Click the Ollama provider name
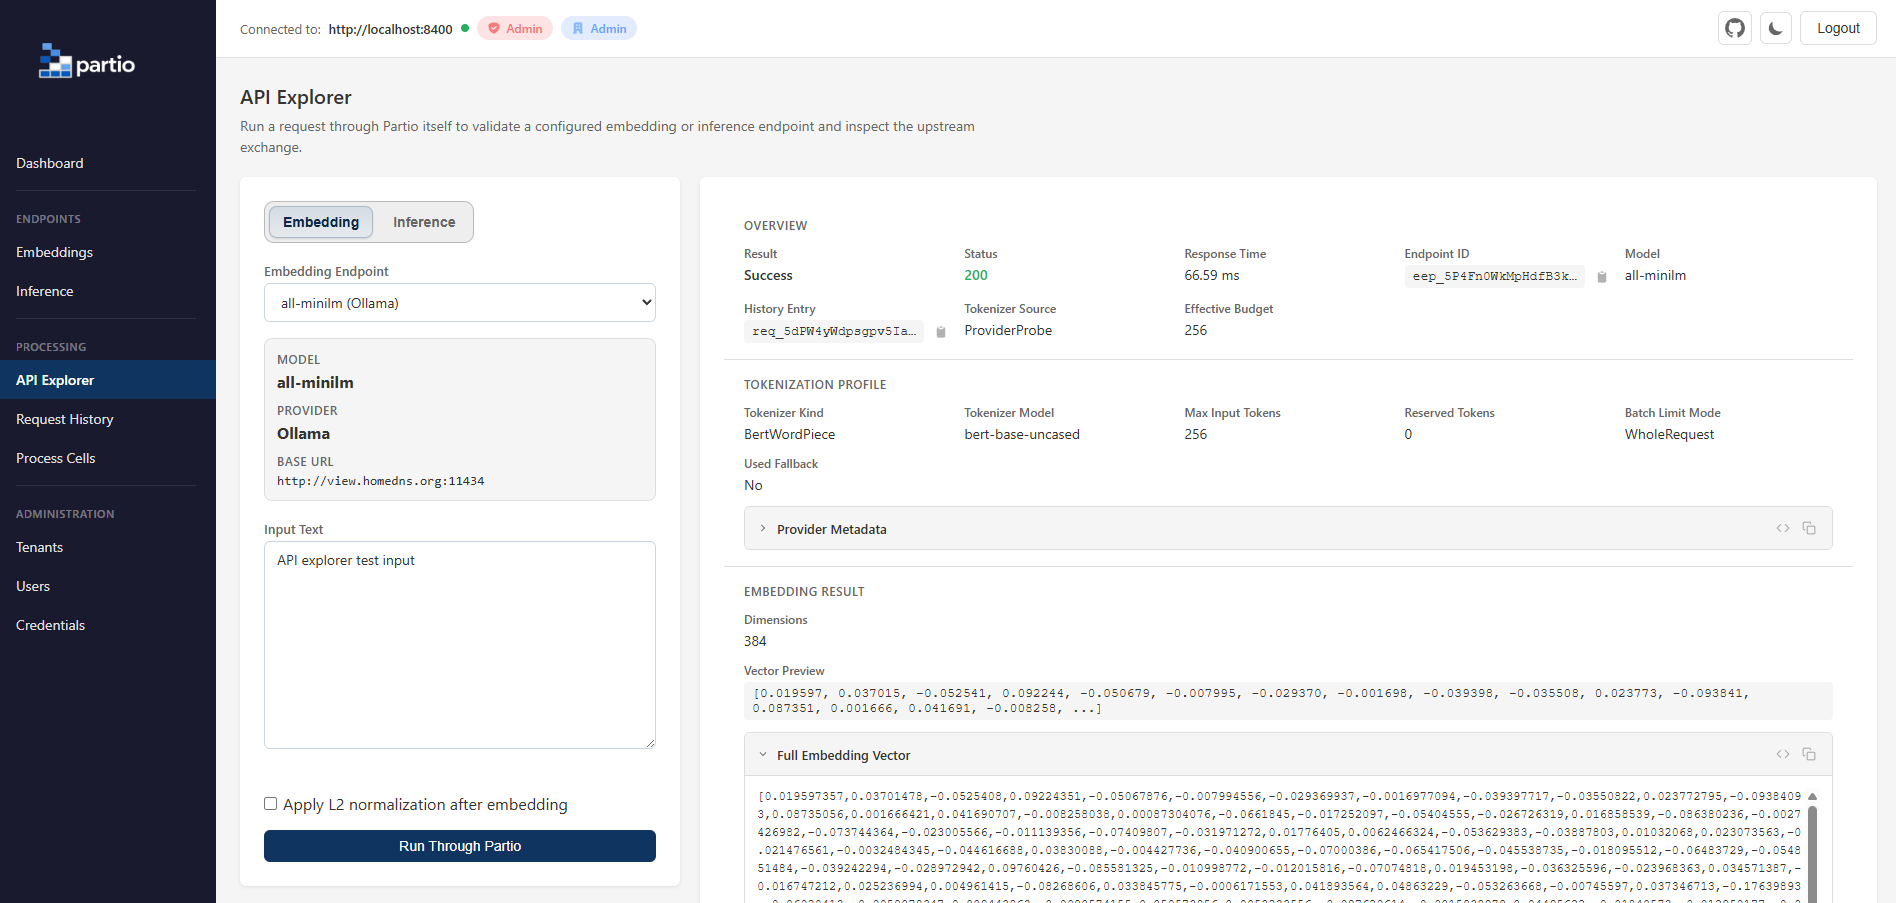 coord(303,433)
